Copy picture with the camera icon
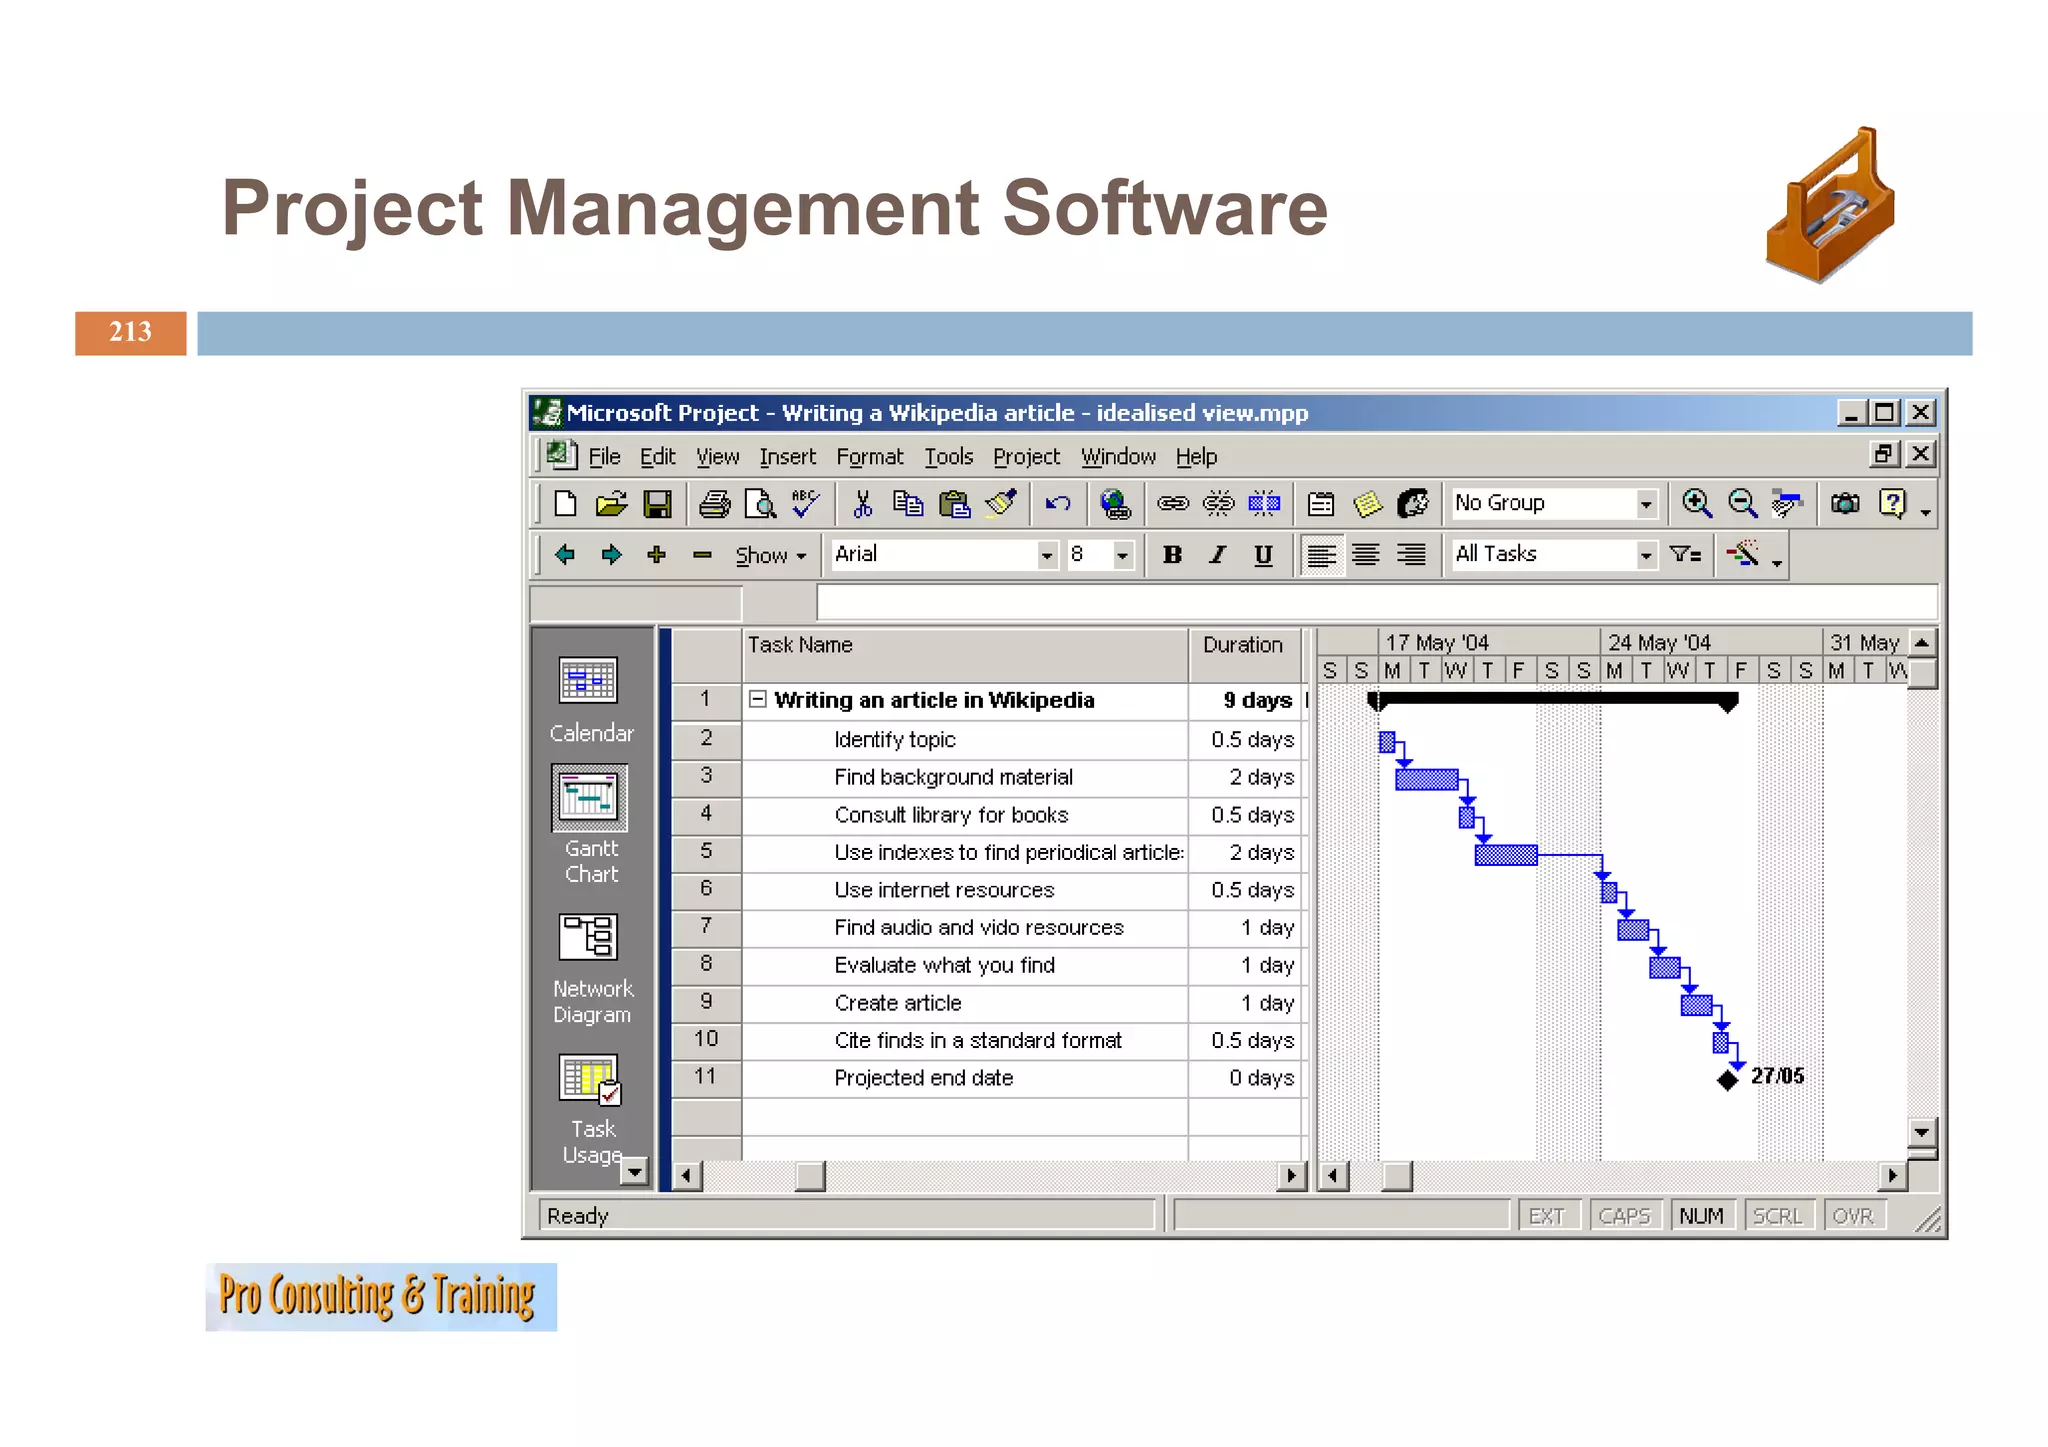2048x1447 pixels. click(x=1845, y=503)
